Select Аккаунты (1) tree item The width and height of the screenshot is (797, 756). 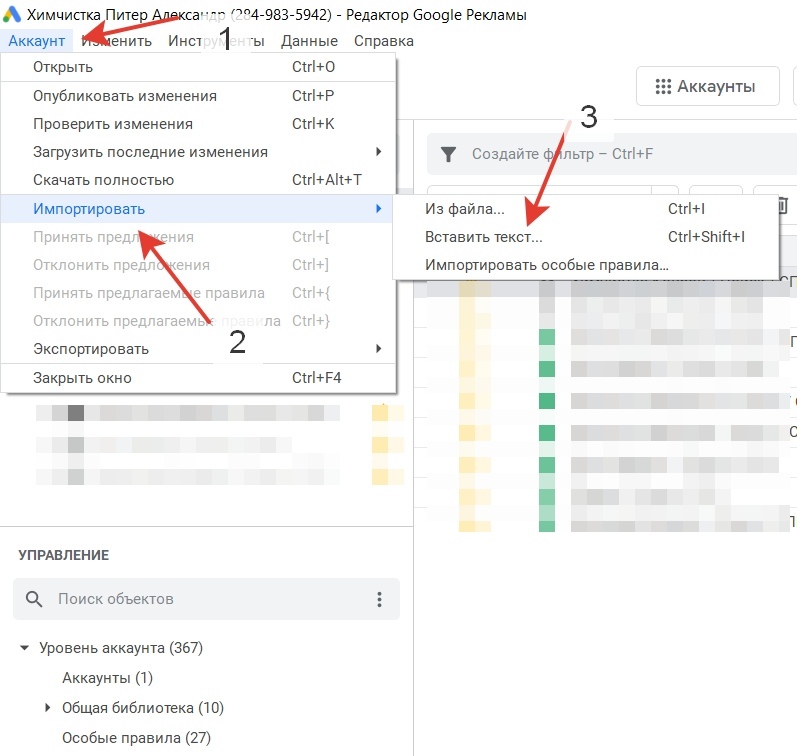(x=107, y=678)
